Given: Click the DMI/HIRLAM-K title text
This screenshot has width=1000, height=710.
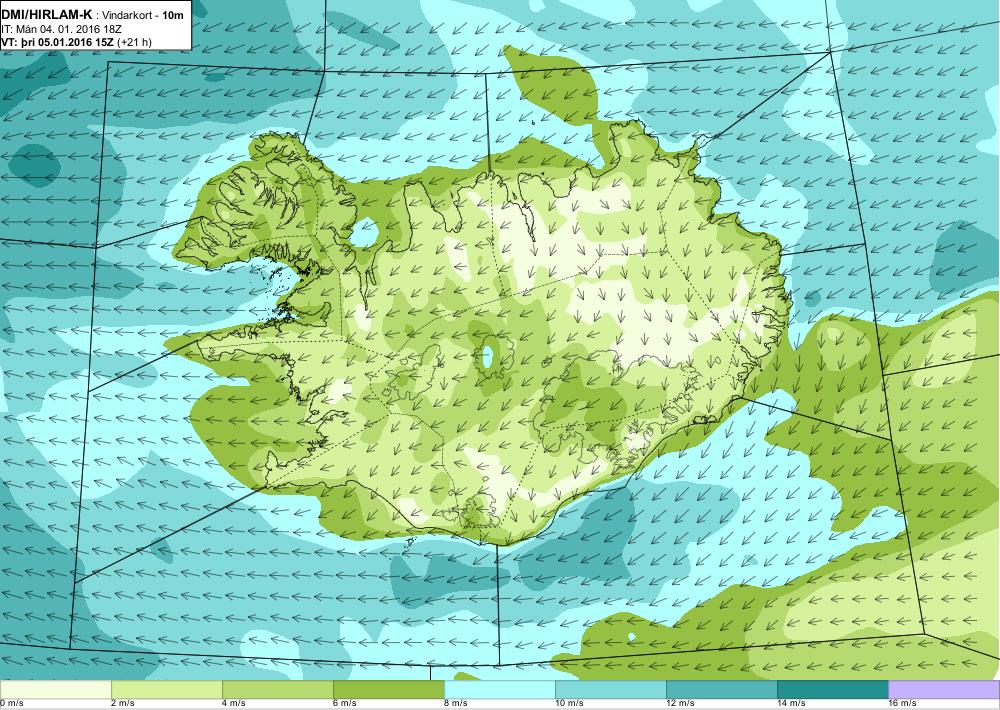Looking at the screenshot, I should (47, 15).
